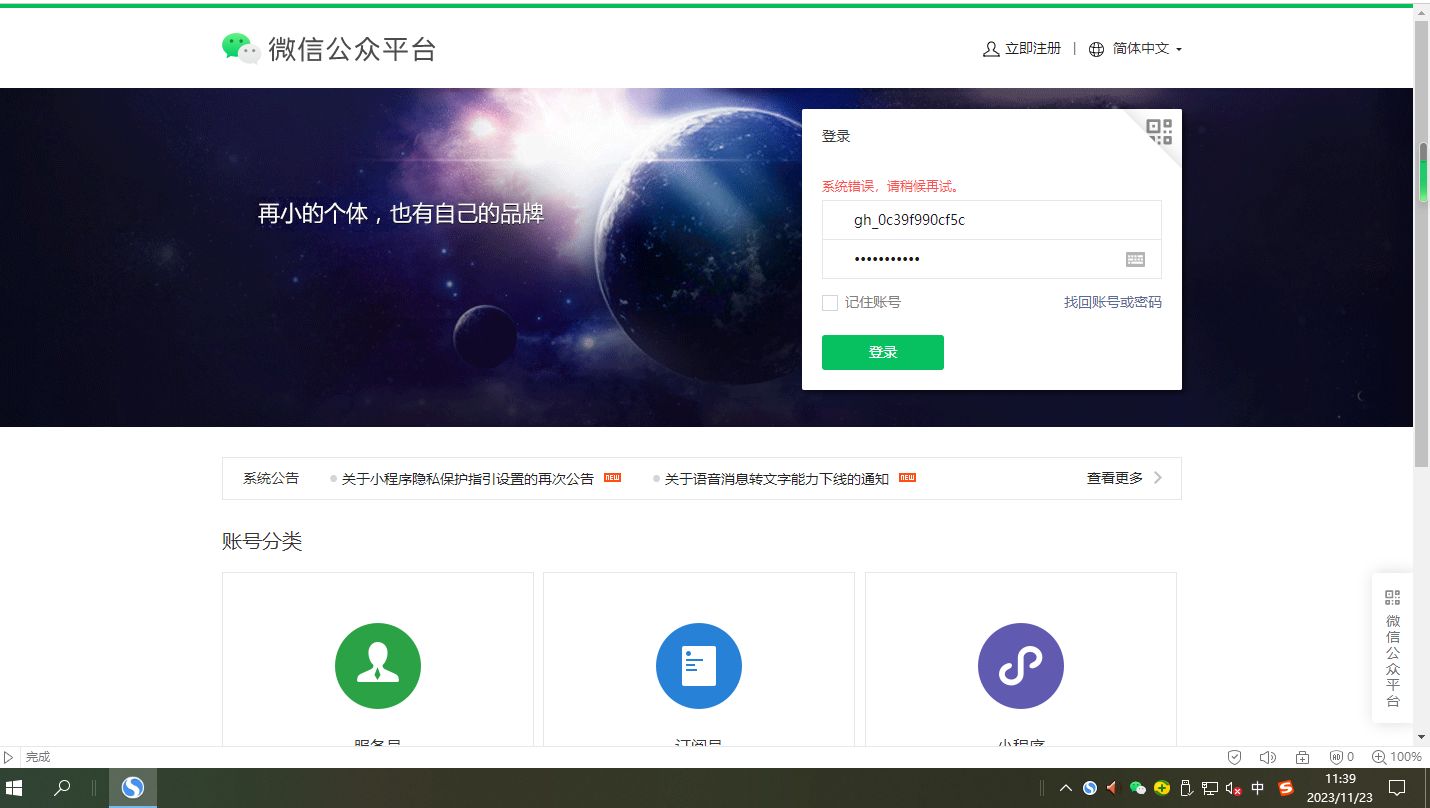Viewport: 1430px width, 808px height.
Task: Click the speaker sound icon in browser status bar
Action: pos(1268,757)
